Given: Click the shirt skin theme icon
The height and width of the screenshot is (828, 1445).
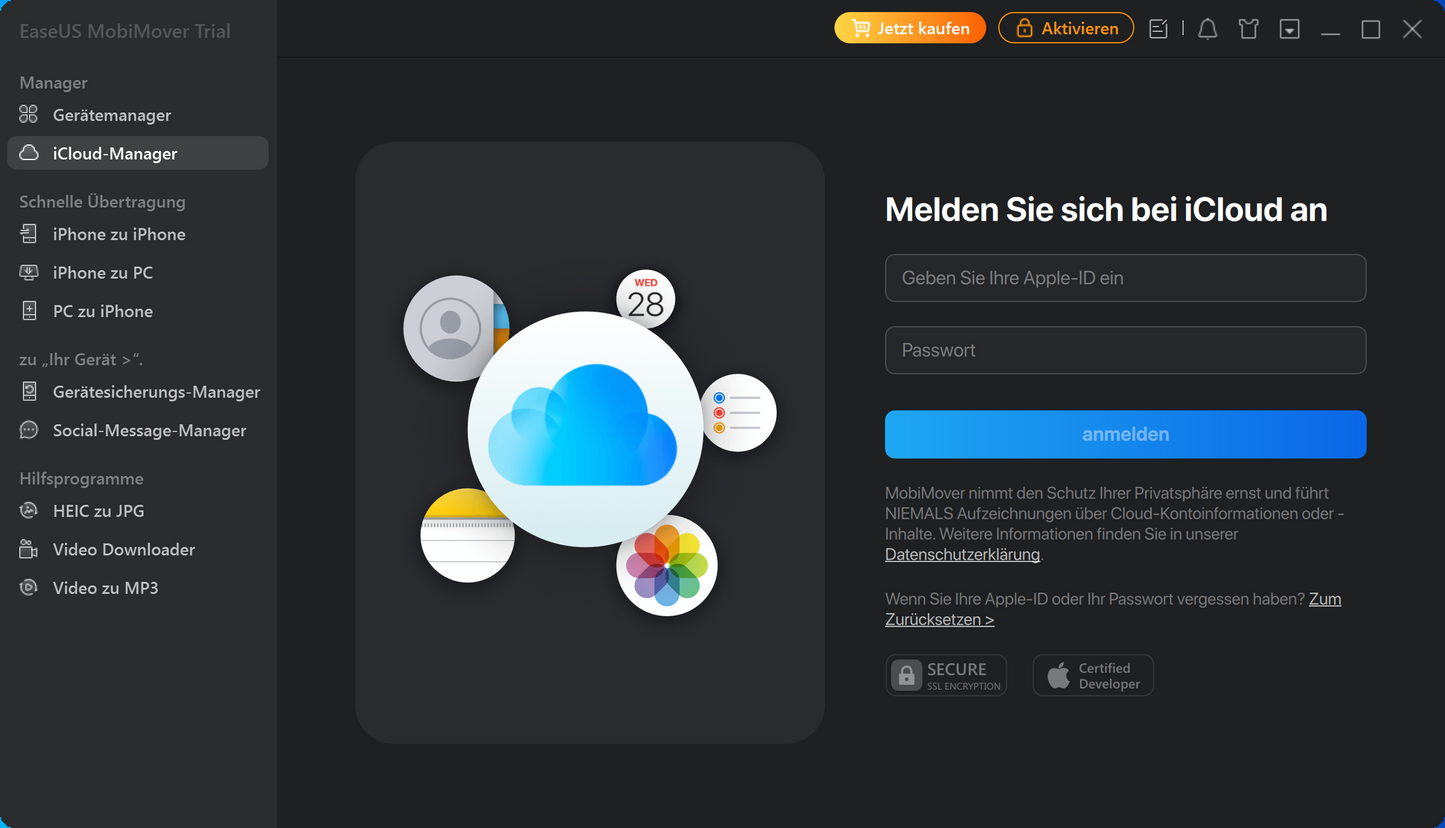Looking at the screenshot, I should tap(1248, 29).
